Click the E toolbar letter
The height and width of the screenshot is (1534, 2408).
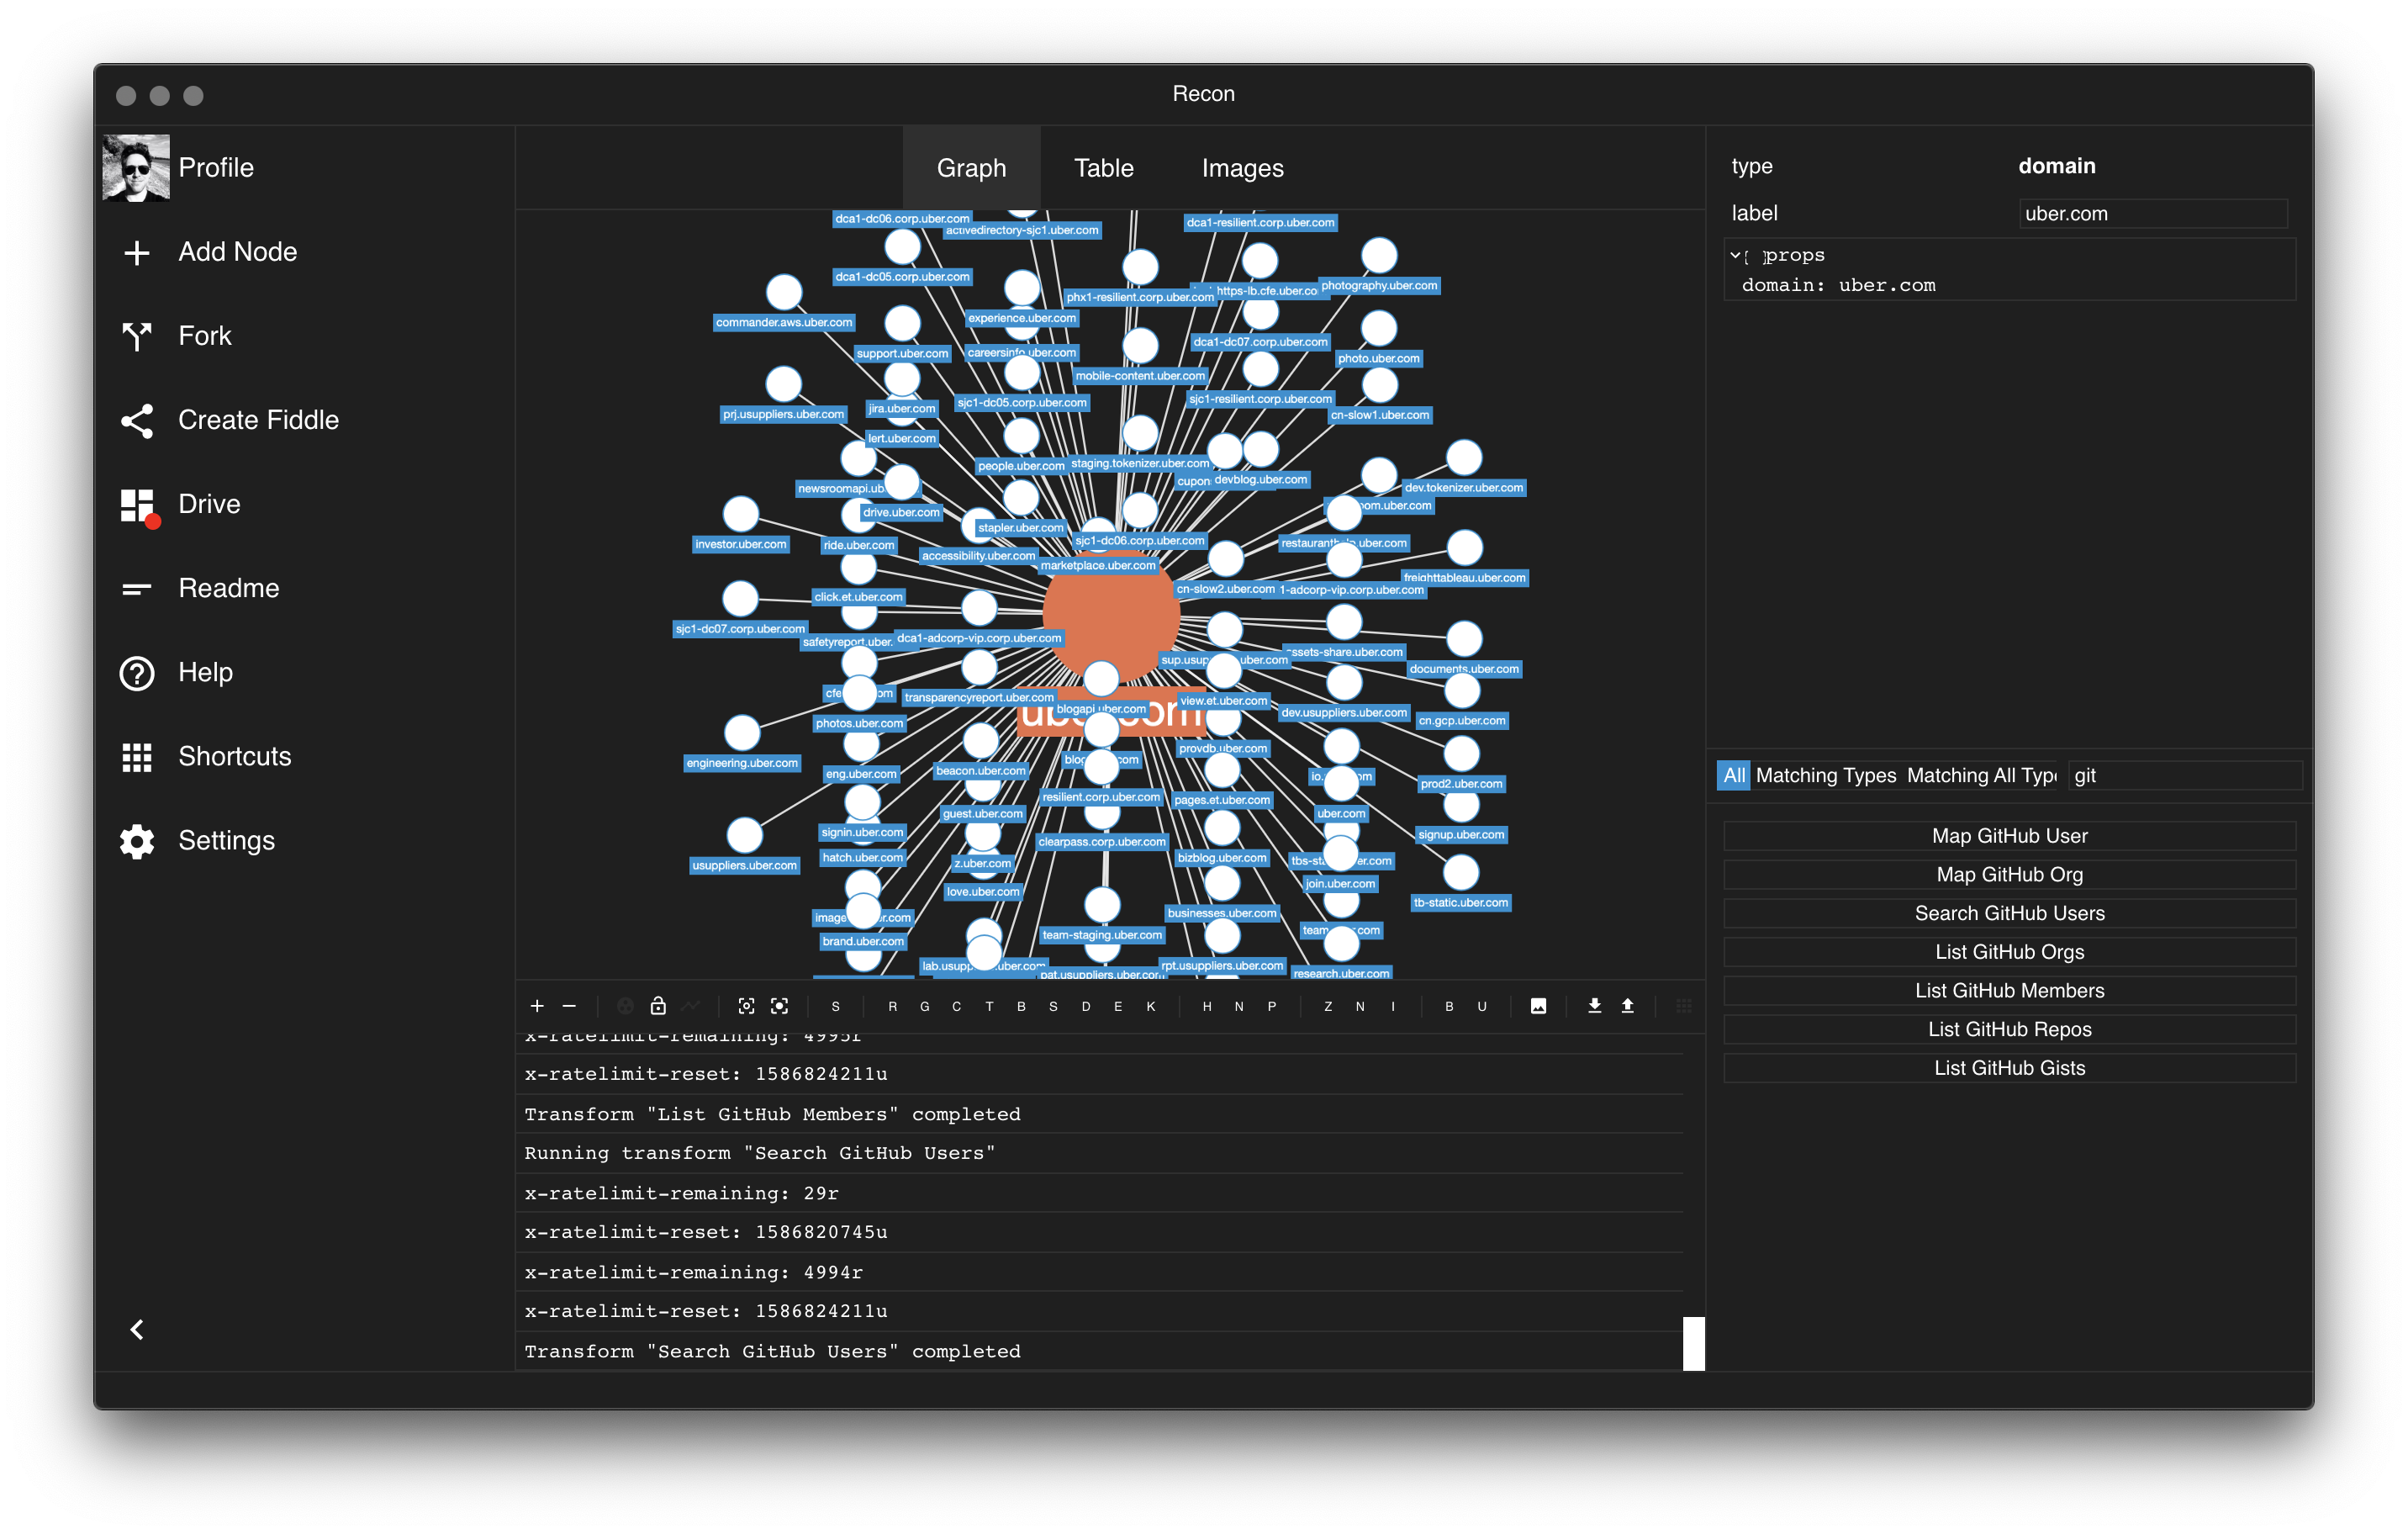(1118, 1006)
